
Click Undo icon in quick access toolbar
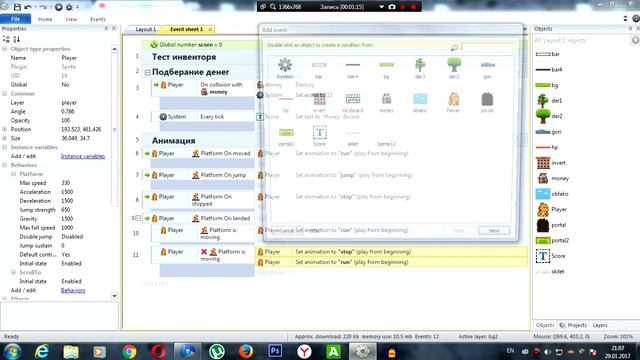(x=28, y=7)
